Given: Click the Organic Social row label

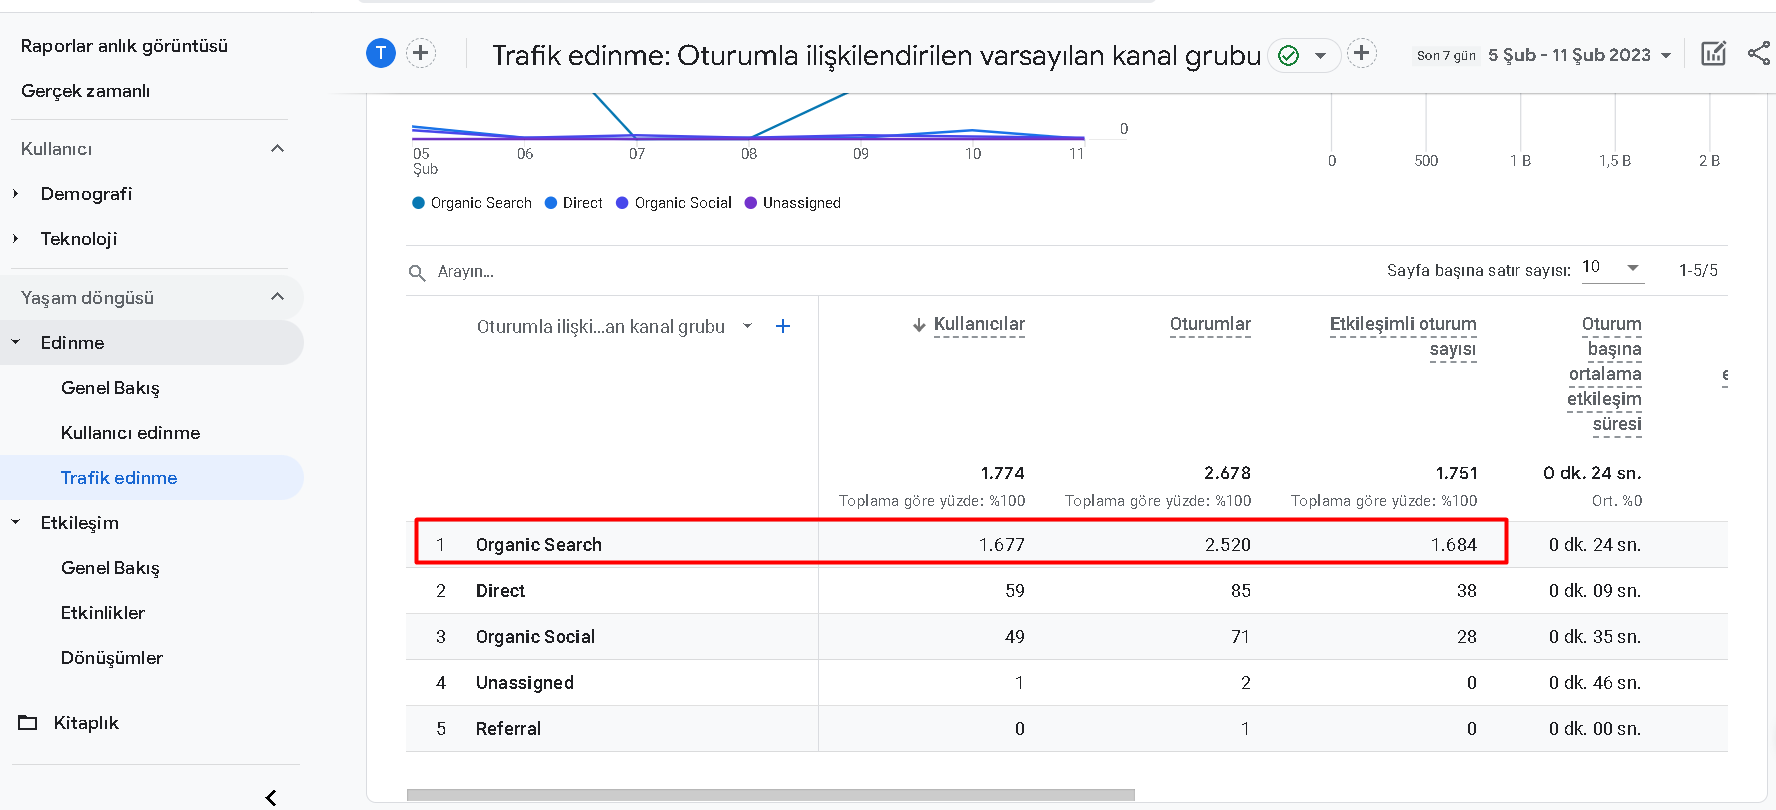Looking at the screenshot, I should pos(535,637).
